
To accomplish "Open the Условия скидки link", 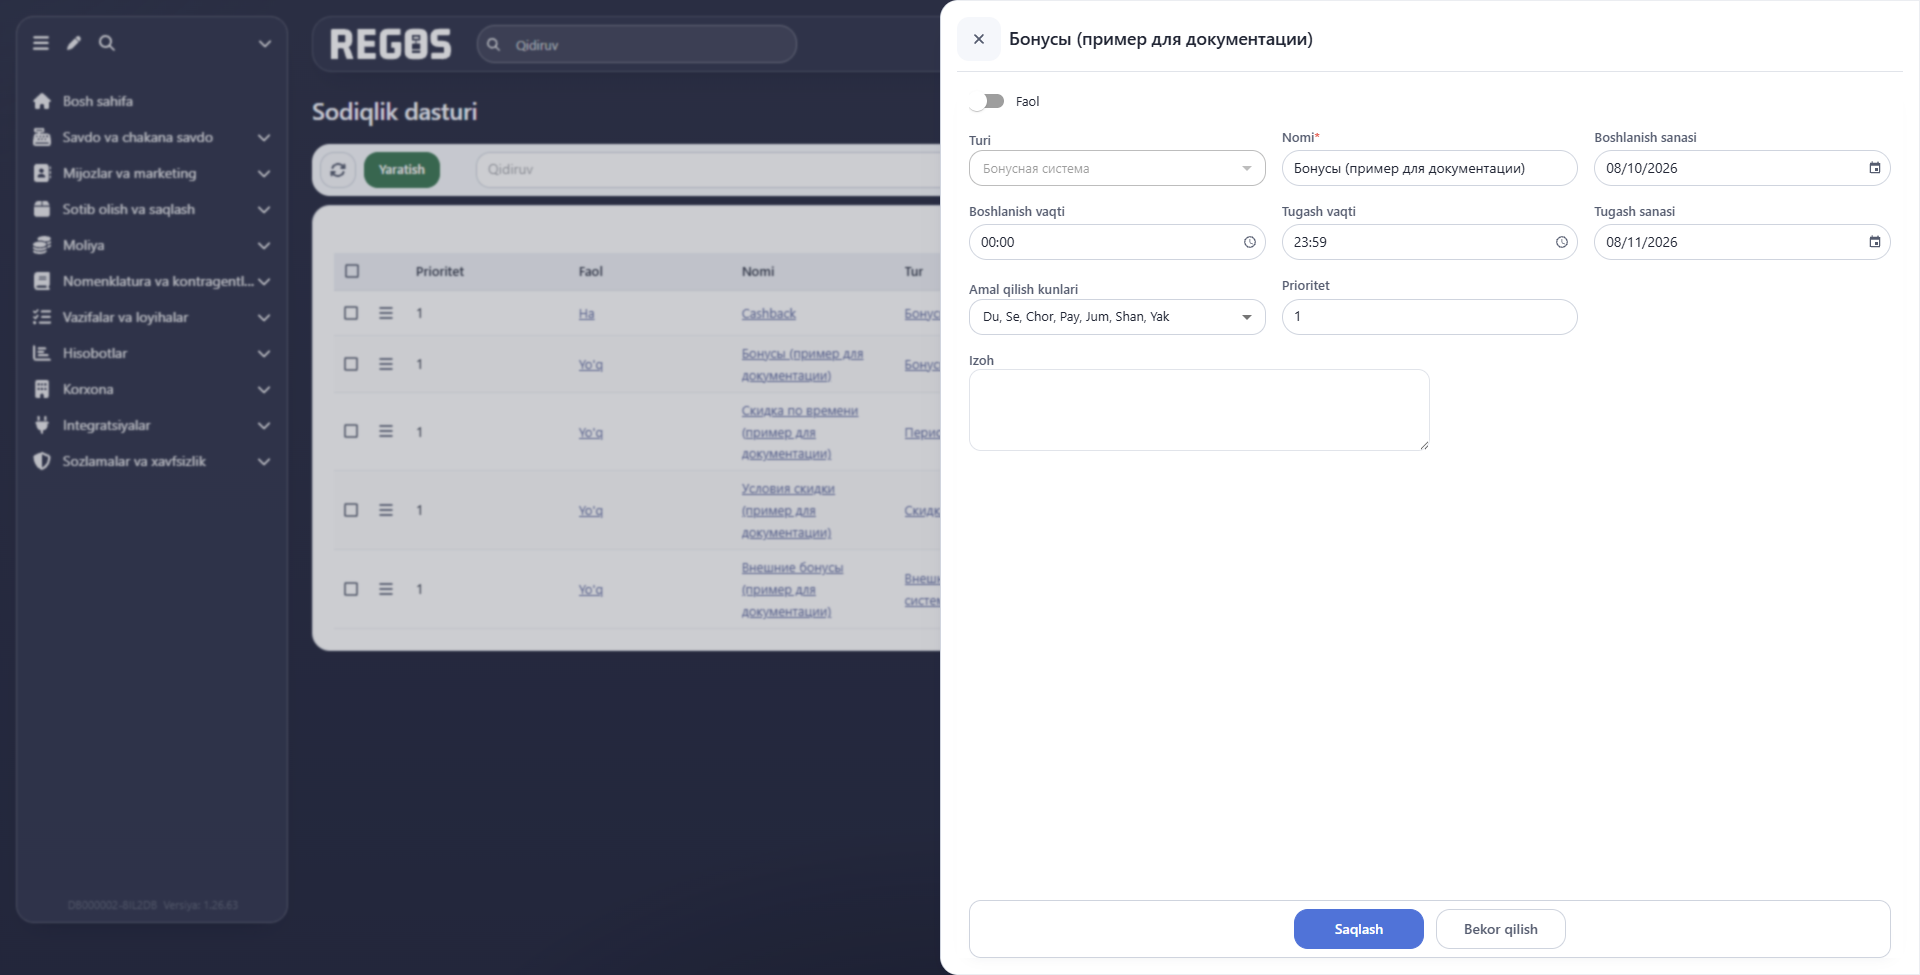I will click(788, 510).
